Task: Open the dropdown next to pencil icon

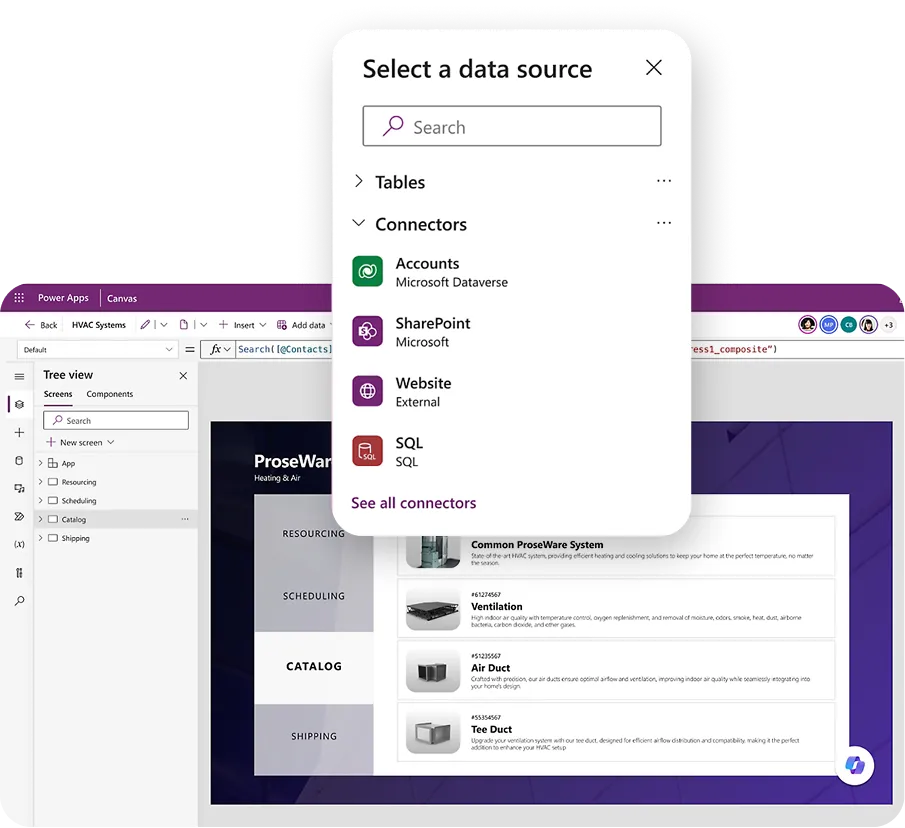Action: [164, 325]
